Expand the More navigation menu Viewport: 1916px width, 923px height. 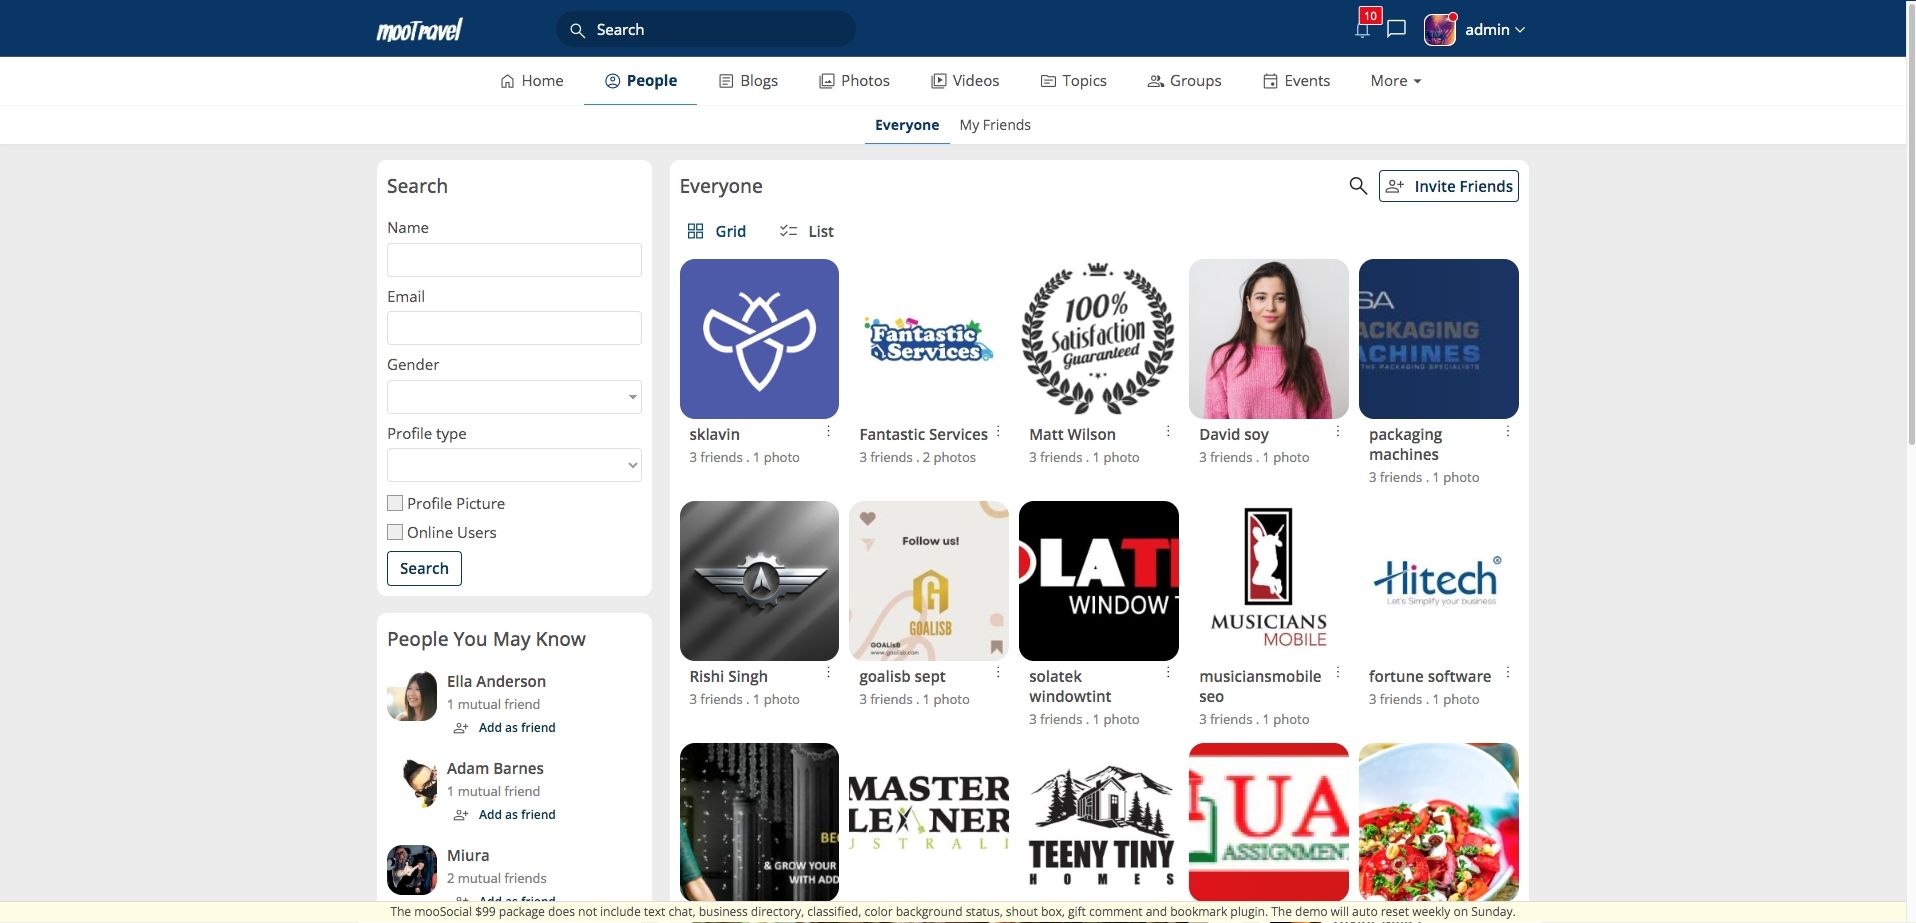(x=1395, y=81)
